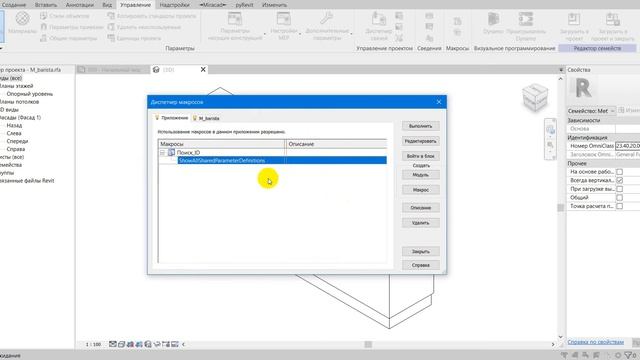Click the ViewCube in the 3D view
640x360 pixels.
point(535,97)
